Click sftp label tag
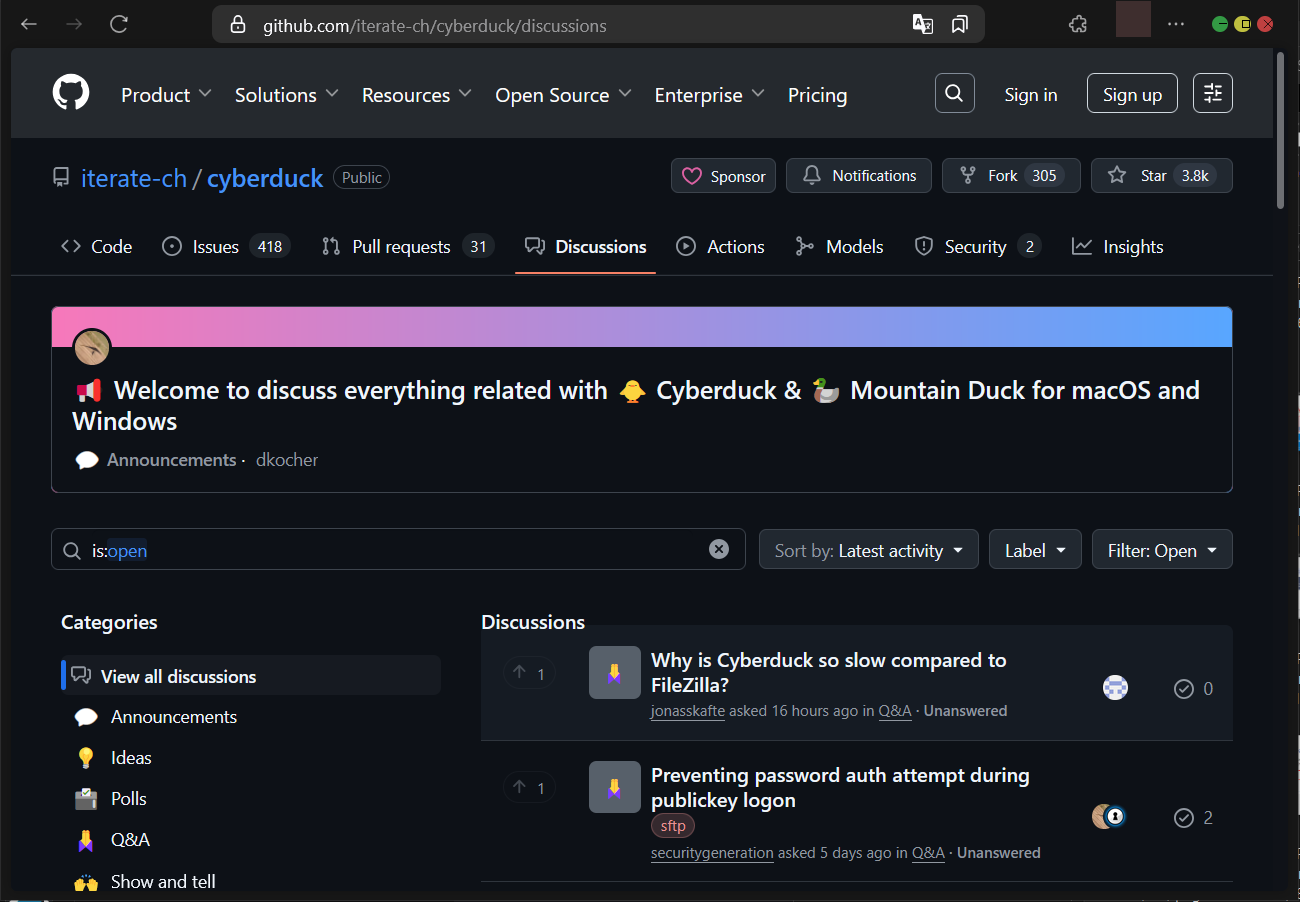The image size is (1300, 902). pos(673,826)
